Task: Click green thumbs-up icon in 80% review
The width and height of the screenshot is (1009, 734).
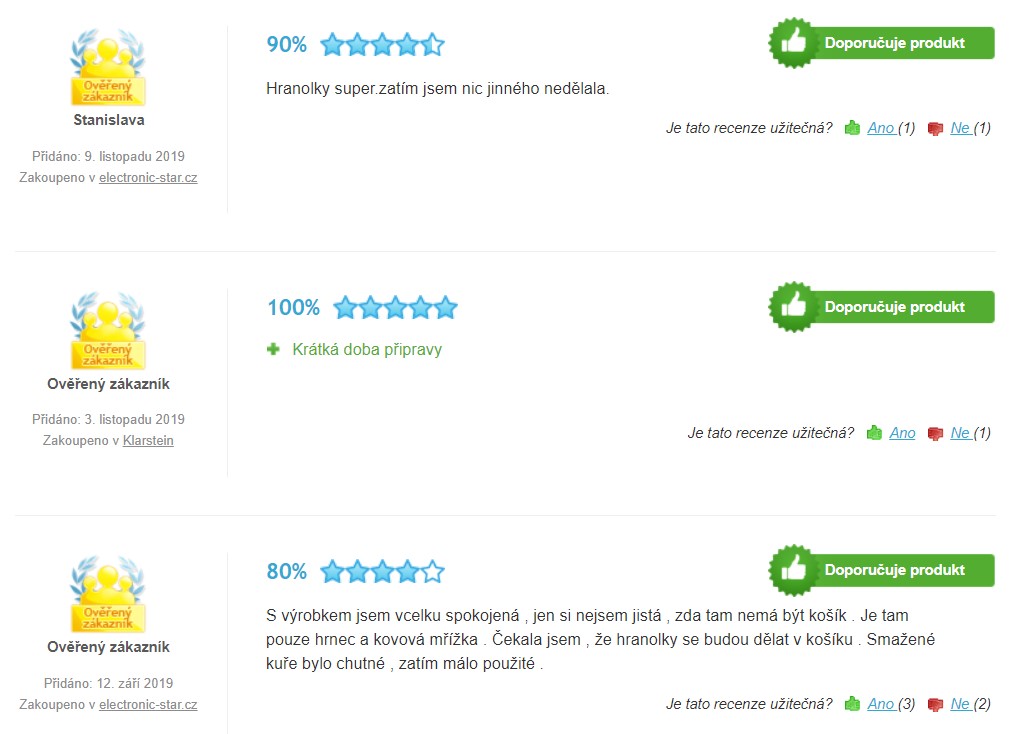Action: (852, 704)
